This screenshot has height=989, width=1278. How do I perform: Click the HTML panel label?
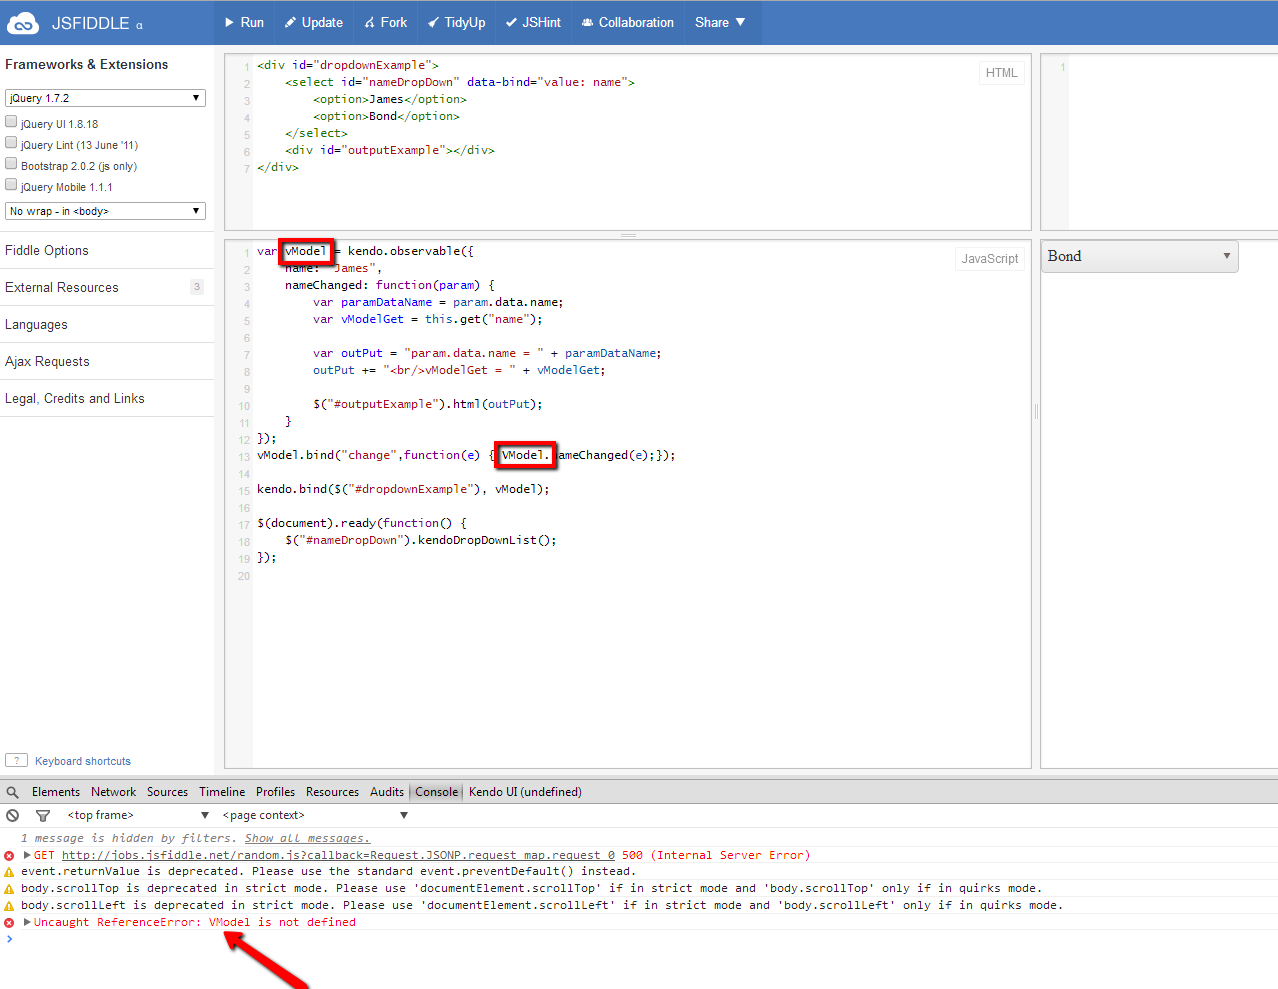pos(1001,73)
